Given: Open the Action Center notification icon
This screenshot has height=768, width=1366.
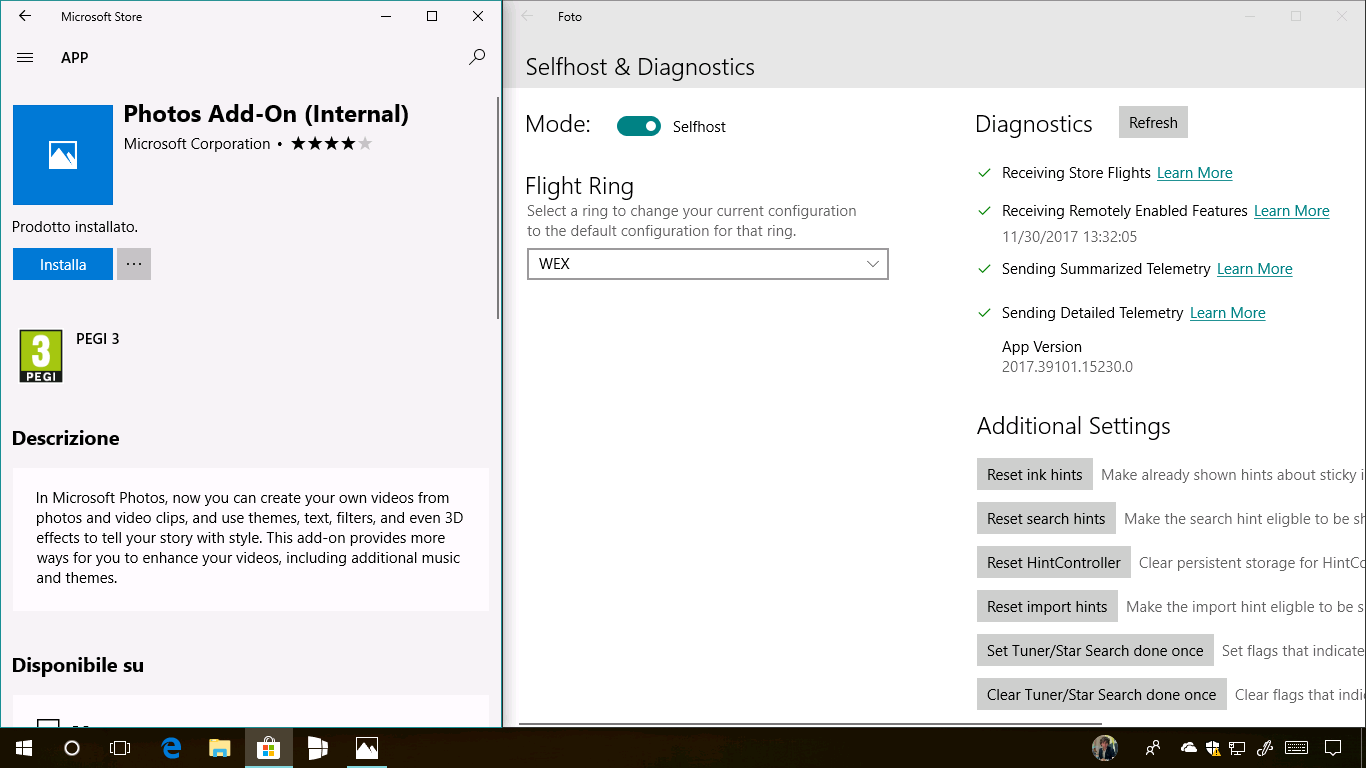Looking at the screenshot, I should (x=1333, y=748).
